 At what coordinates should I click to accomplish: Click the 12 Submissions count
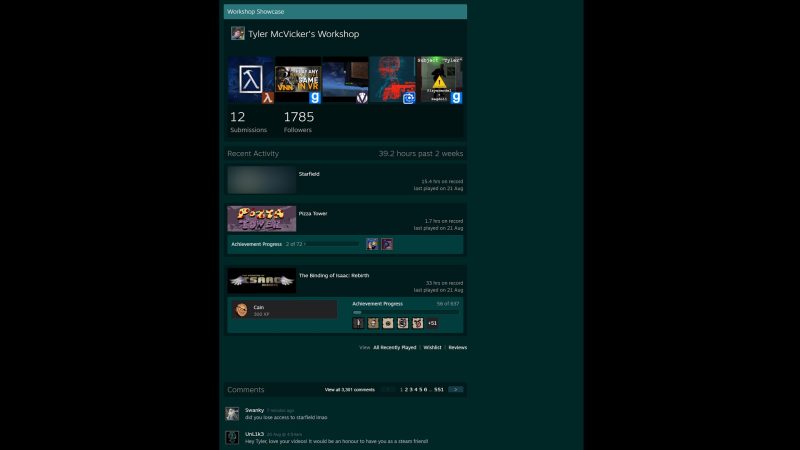click(248, 122)
